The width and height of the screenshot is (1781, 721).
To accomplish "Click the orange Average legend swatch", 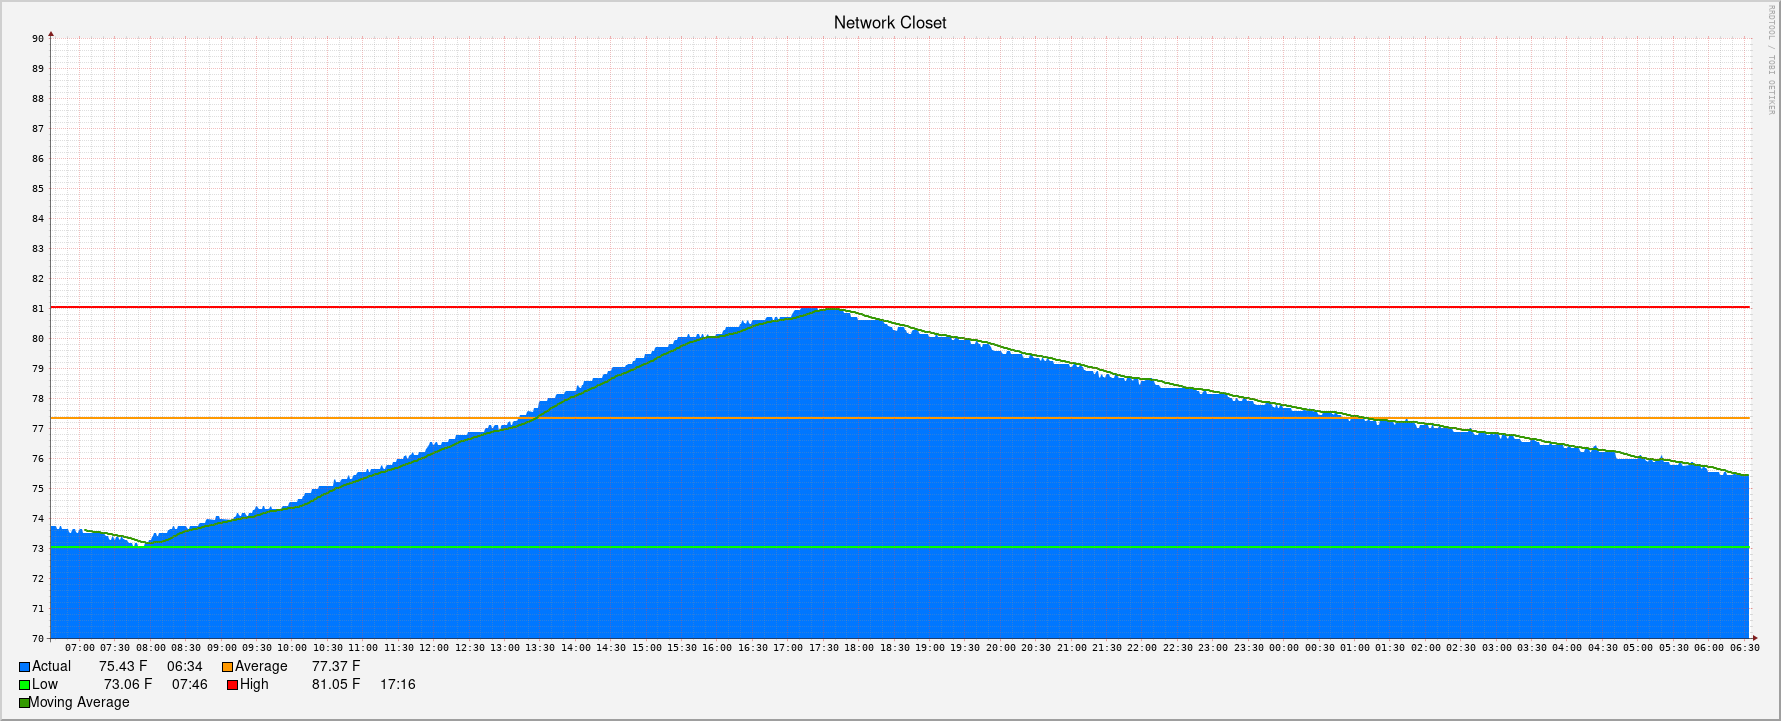I will 227,667.
